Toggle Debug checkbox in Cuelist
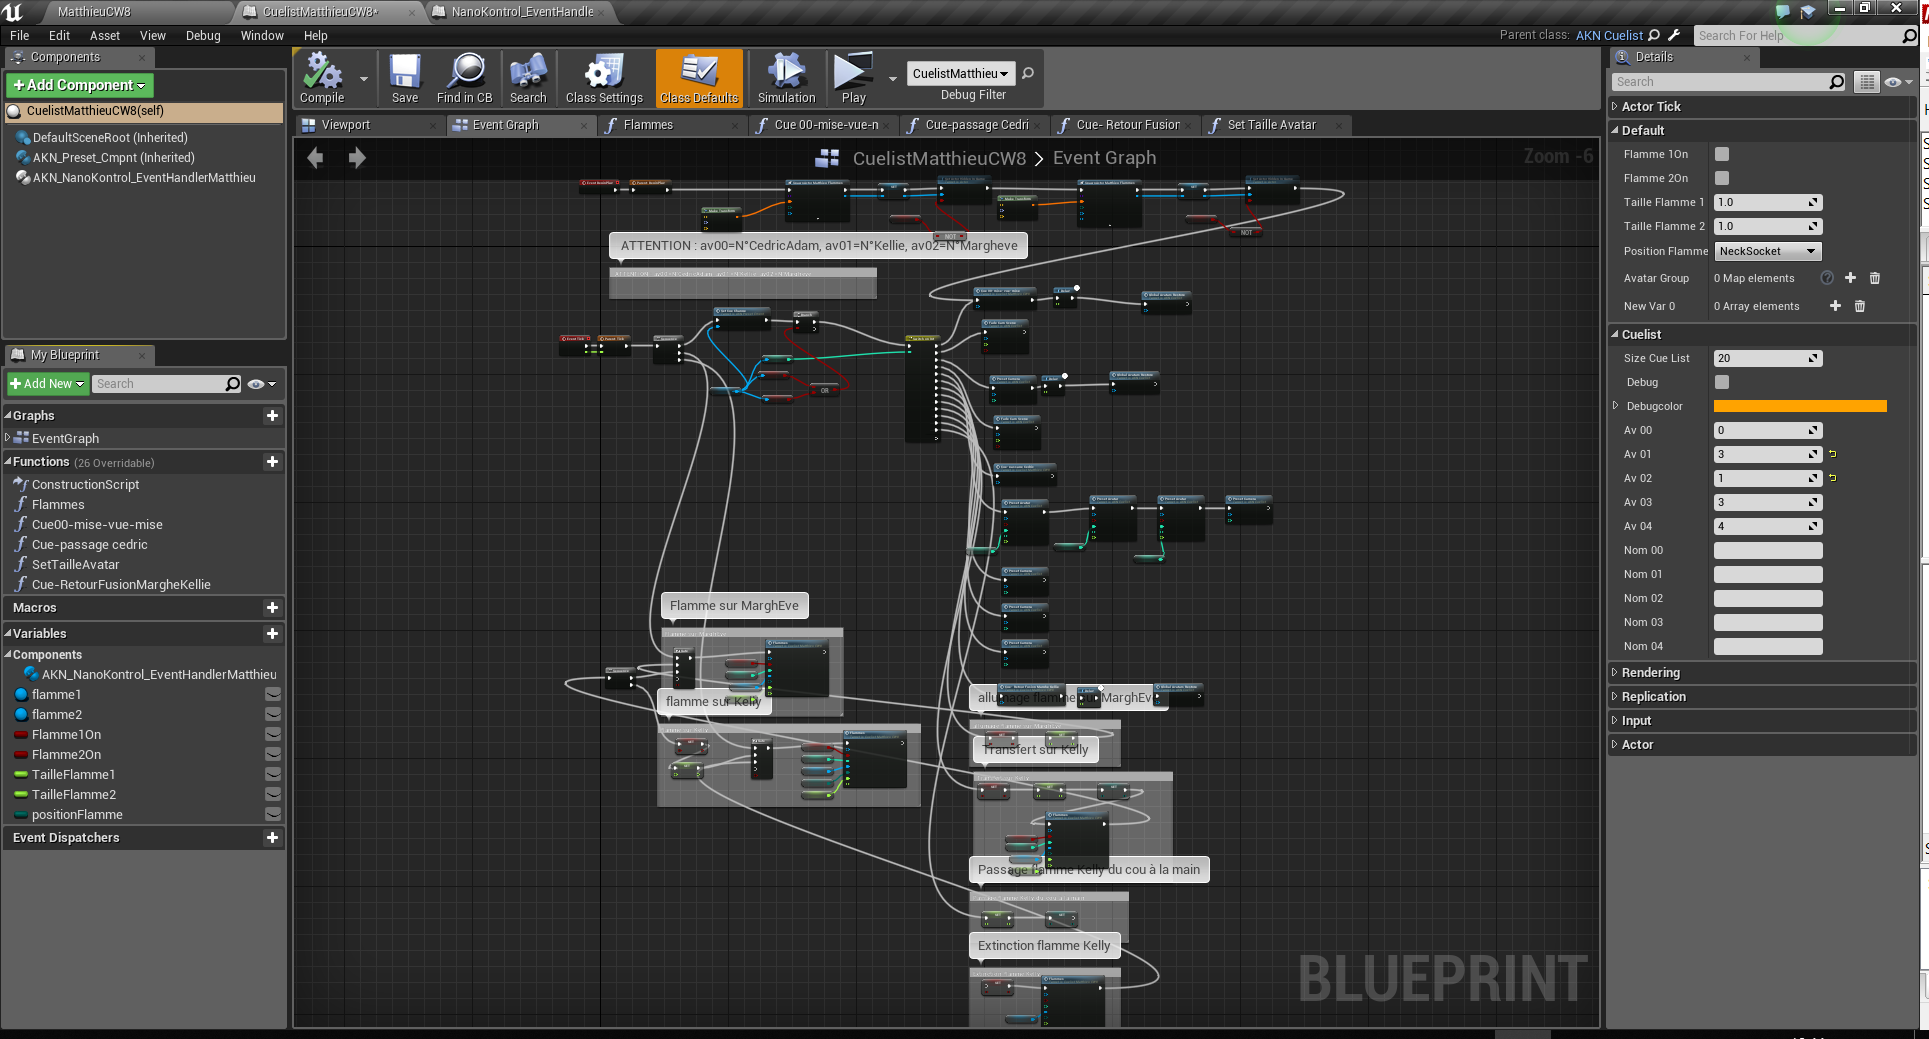The image size is (1929, 1039). 1722,382
